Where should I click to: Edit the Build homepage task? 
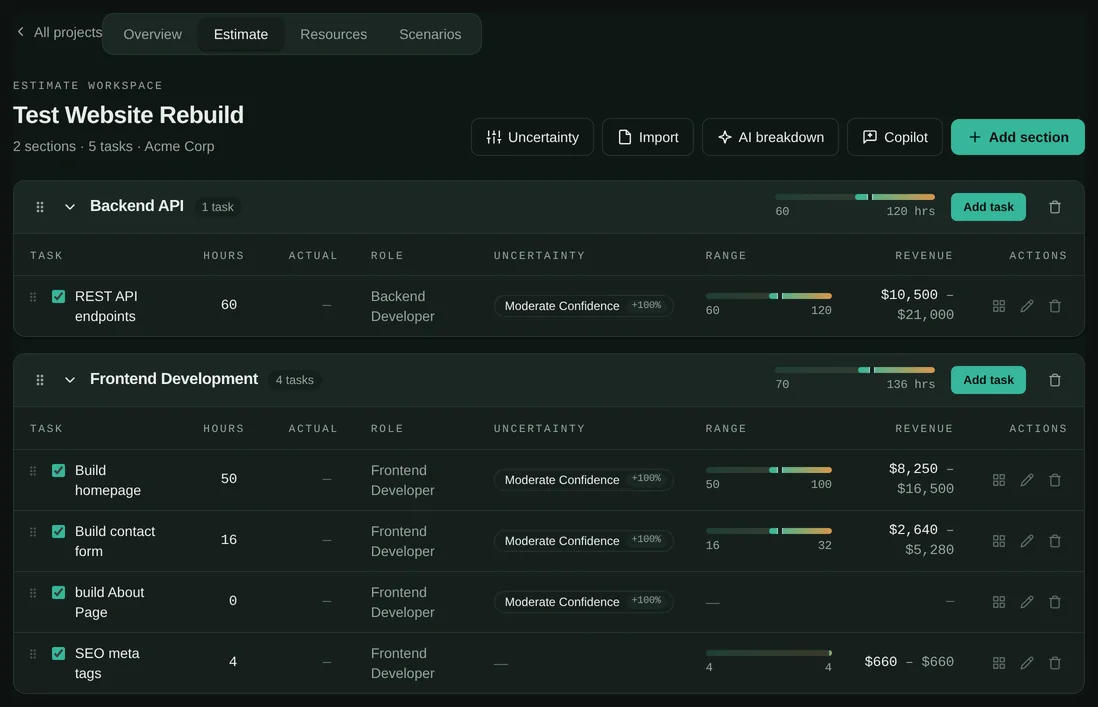click(1027, 480)
